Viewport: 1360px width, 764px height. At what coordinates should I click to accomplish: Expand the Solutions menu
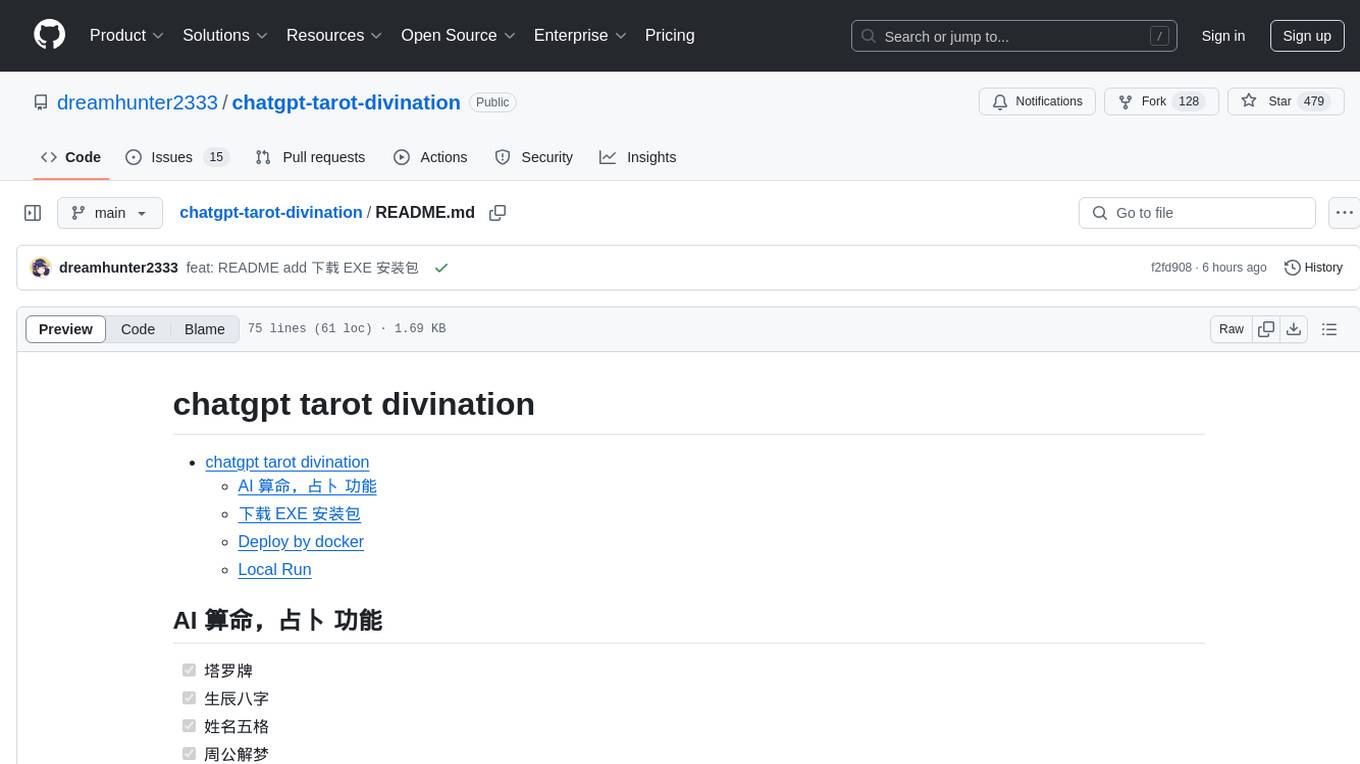(225, 35)
